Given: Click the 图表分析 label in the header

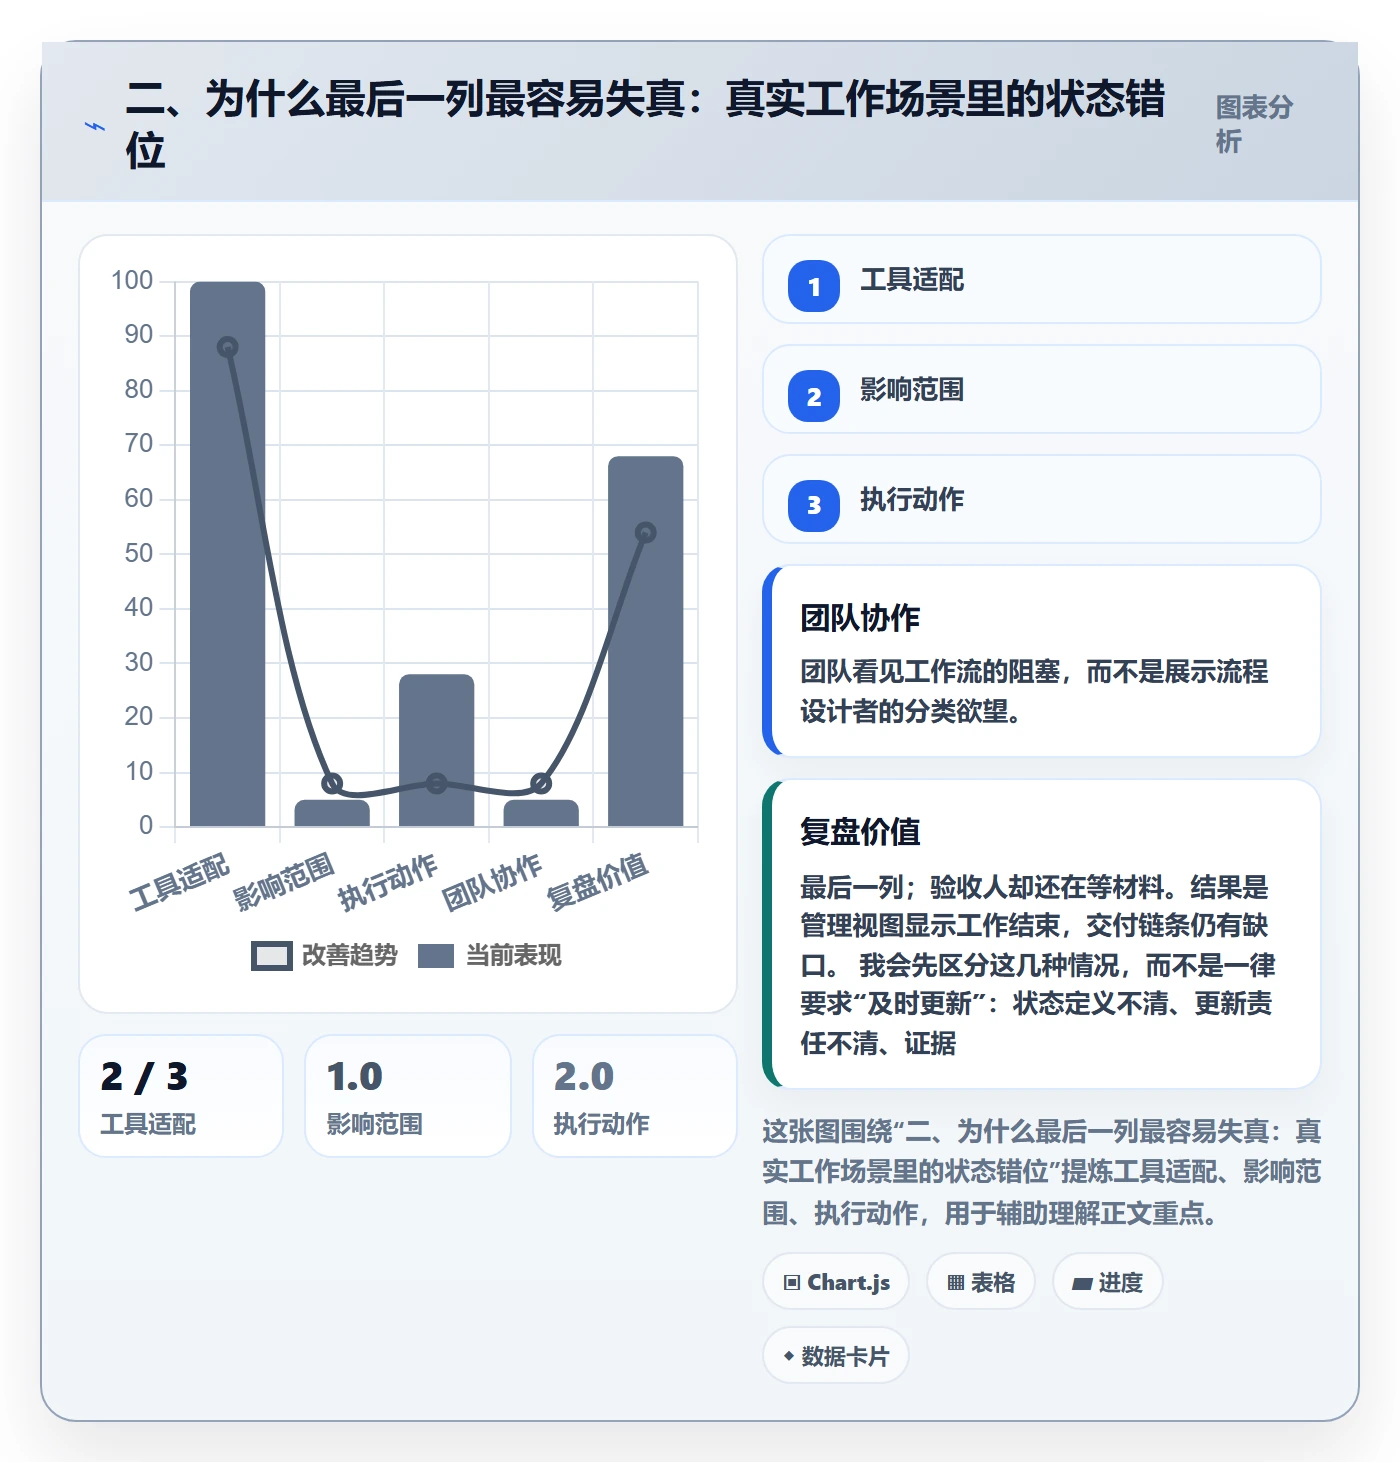Looking at the screenshot, I should pos(1254,124).
